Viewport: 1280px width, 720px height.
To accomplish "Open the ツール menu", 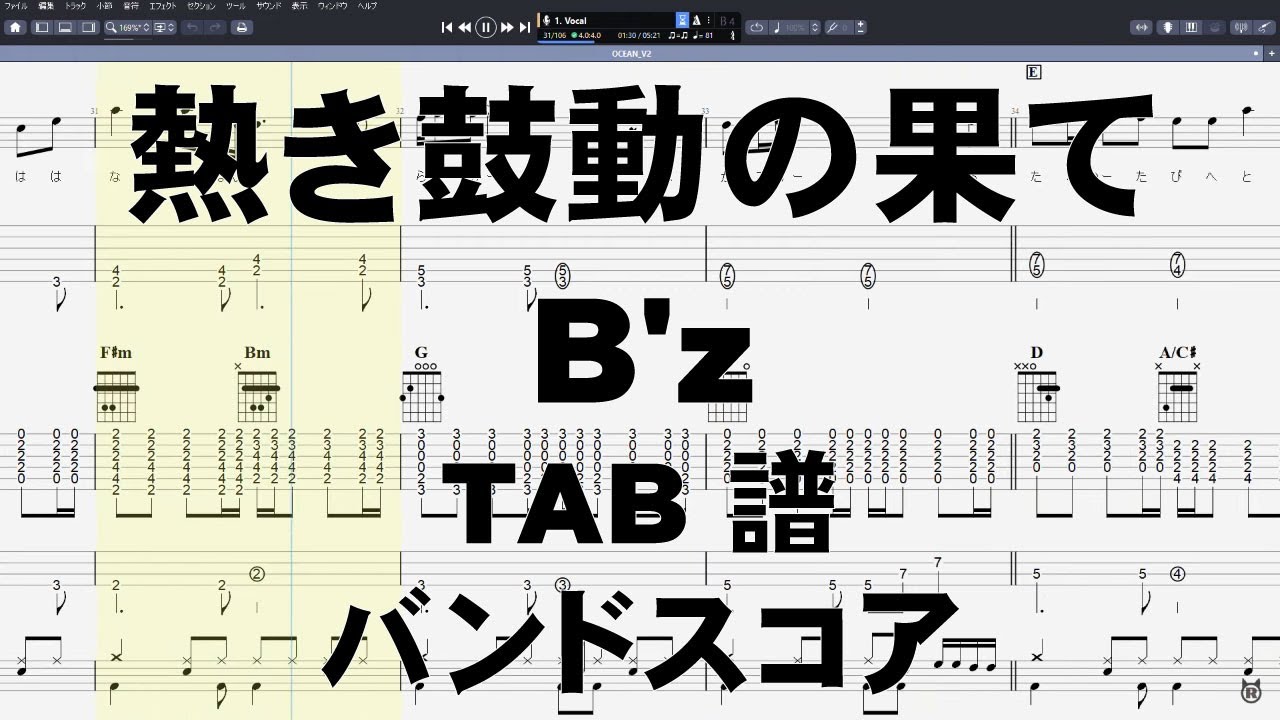I will [236, 6].
